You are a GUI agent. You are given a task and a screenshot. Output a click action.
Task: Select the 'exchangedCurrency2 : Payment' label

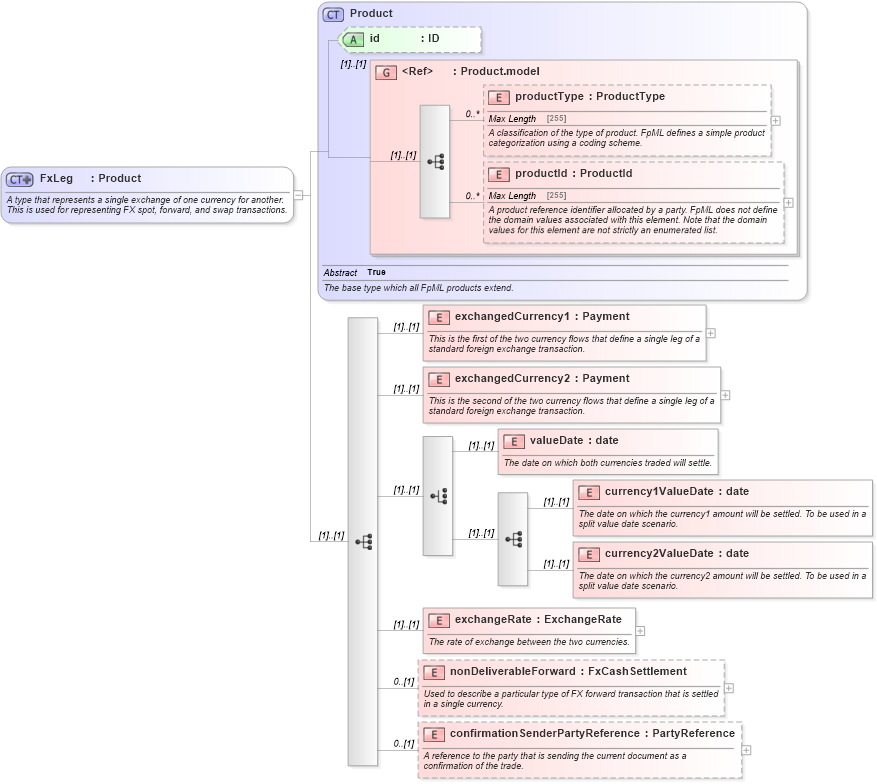pos(542,379)
